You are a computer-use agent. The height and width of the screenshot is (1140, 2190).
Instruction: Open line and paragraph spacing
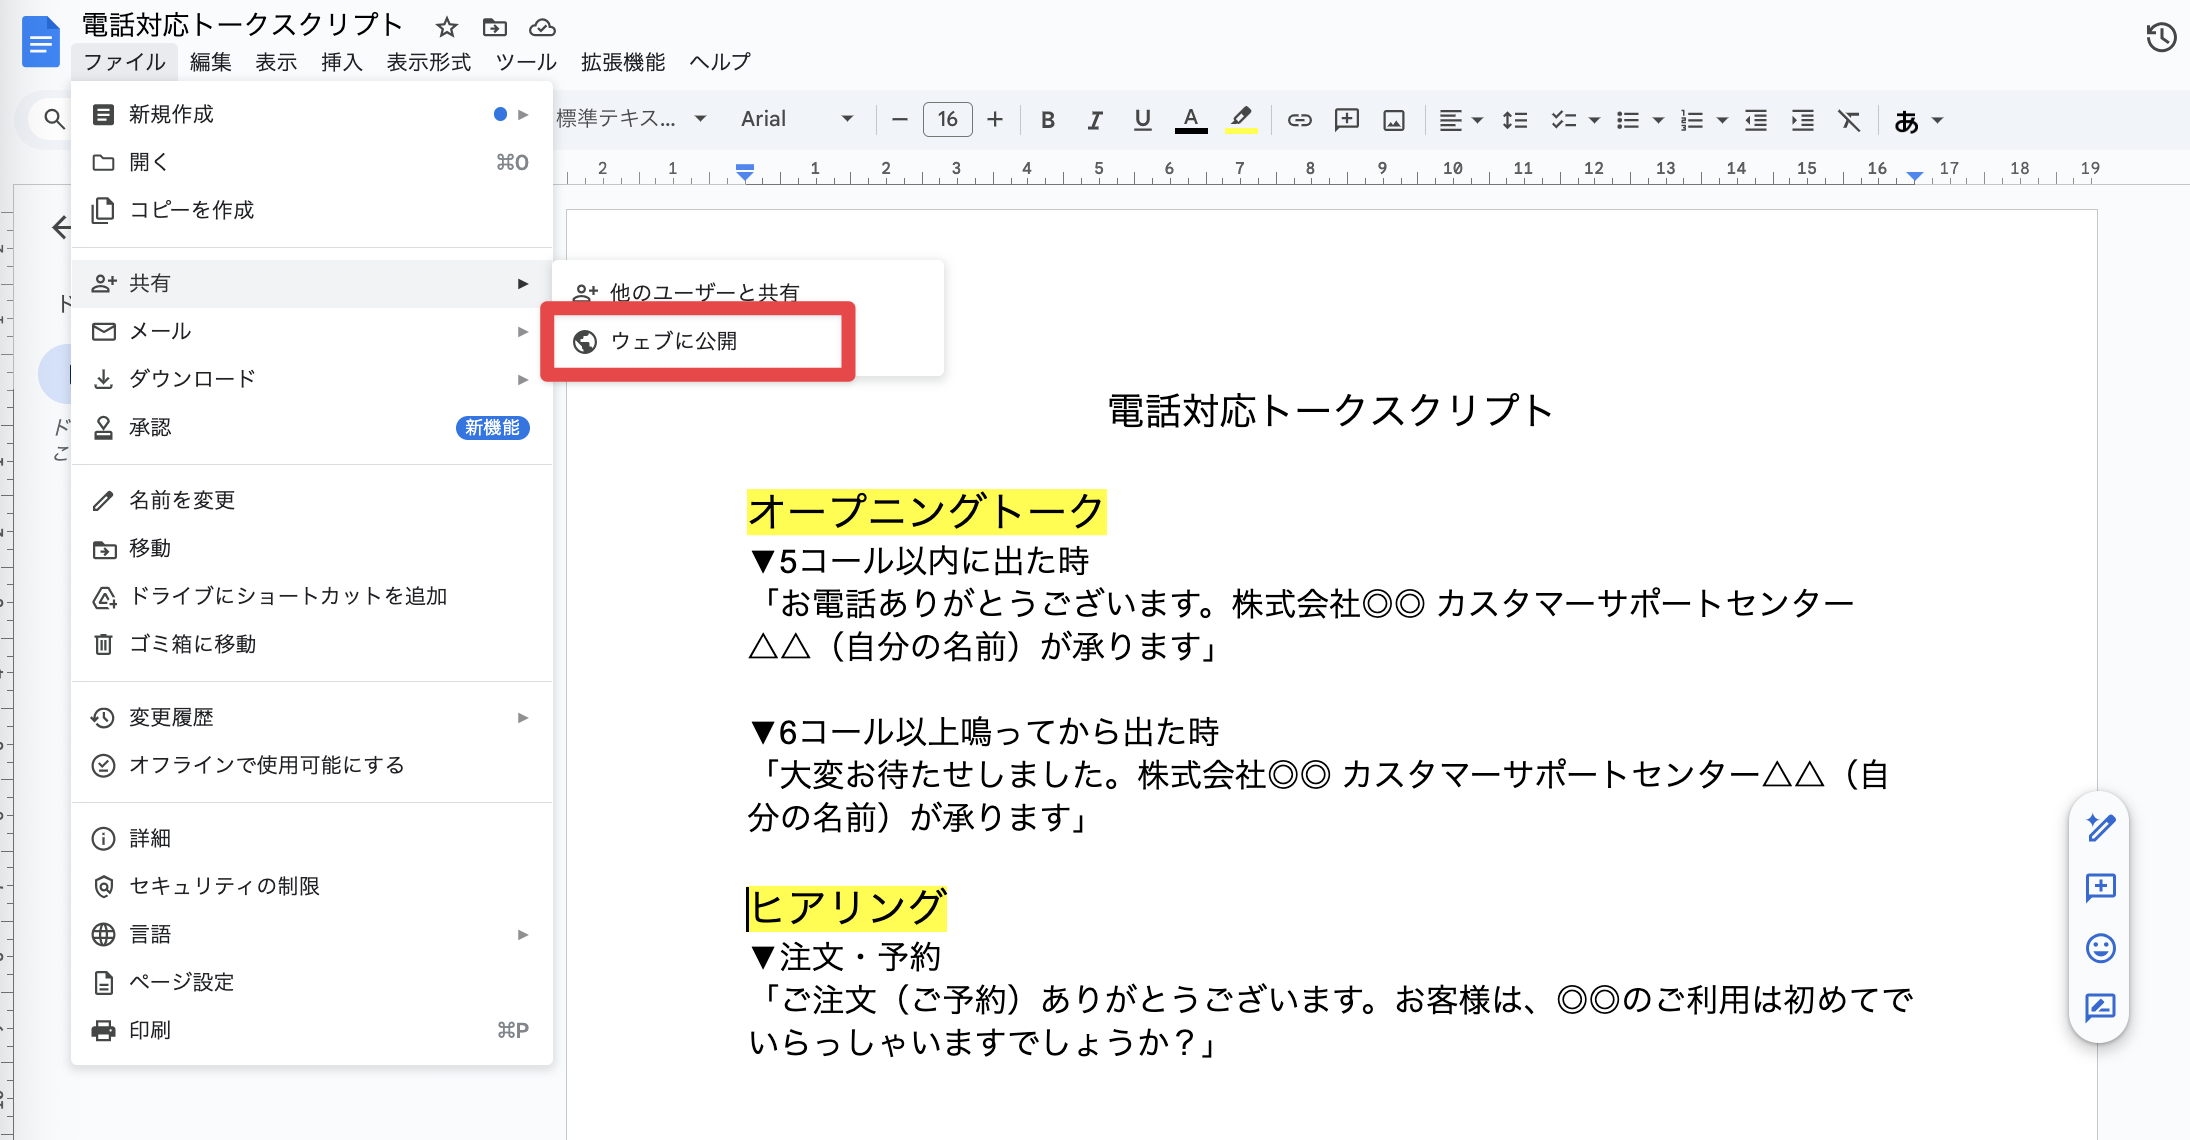point(1514,120)
